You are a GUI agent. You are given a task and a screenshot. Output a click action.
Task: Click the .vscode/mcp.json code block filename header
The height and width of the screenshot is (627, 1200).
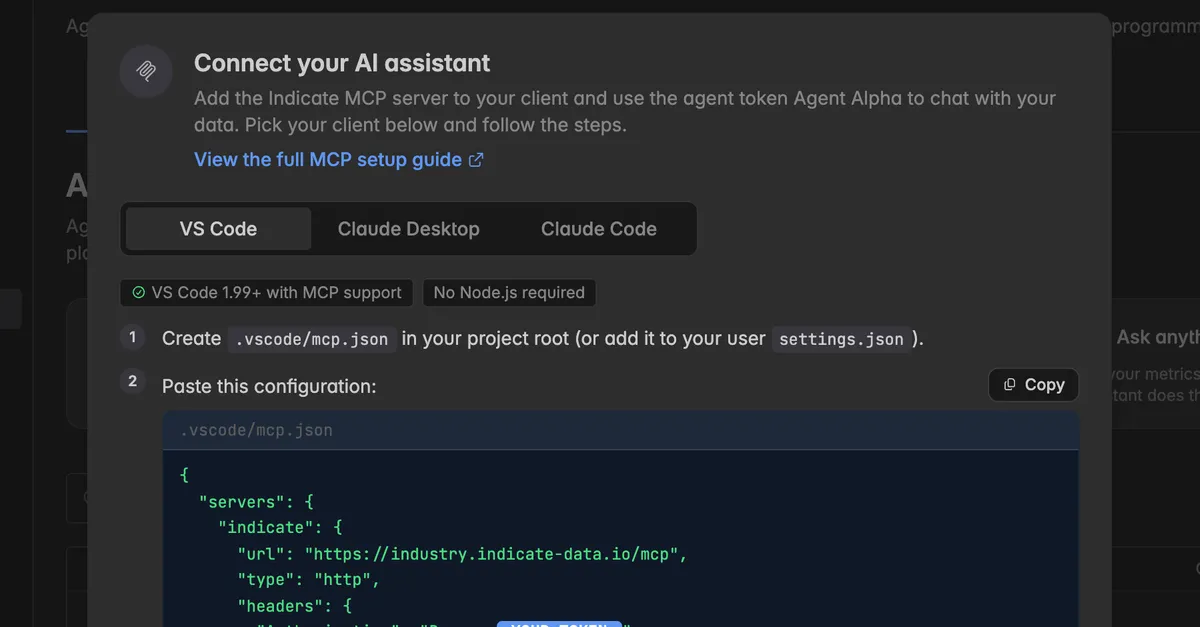coord(620,431)
